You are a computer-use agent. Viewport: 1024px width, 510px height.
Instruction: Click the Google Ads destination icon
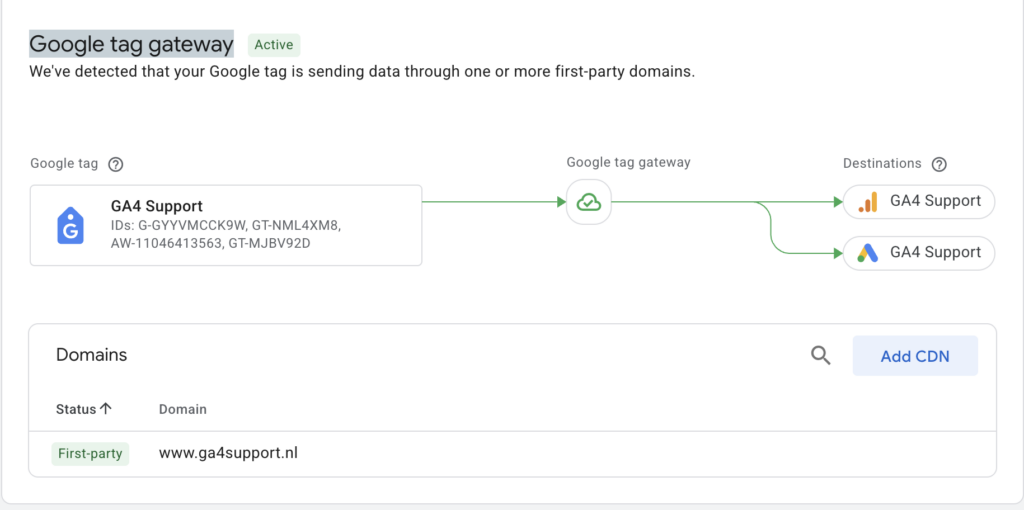868,253
